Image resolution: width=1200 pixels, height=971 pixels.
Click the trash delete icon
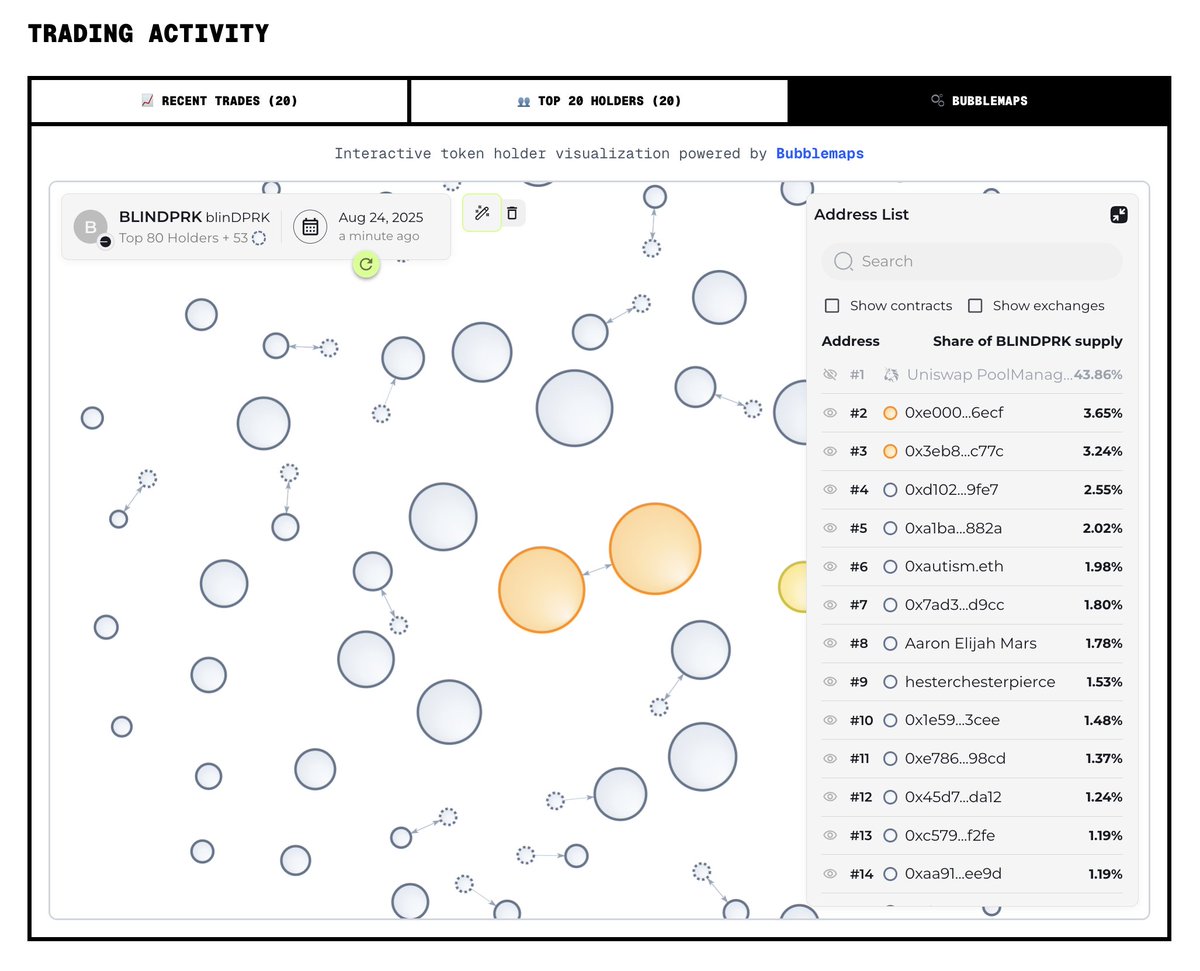[x=512, y=213]
